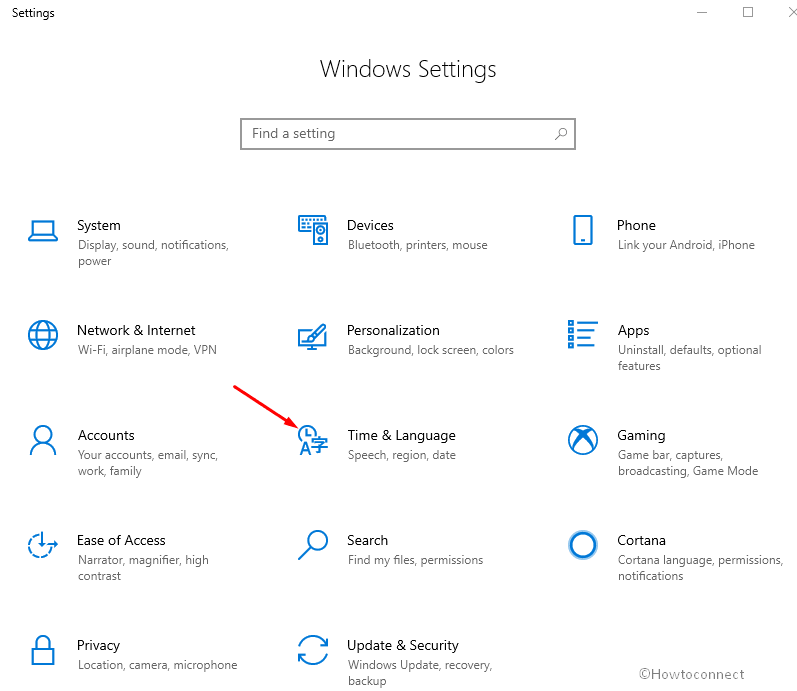The height and width of the screenshot is (691, 797).
Task: Click the Network & Internet globe icon
Action: tap(43, 335)
